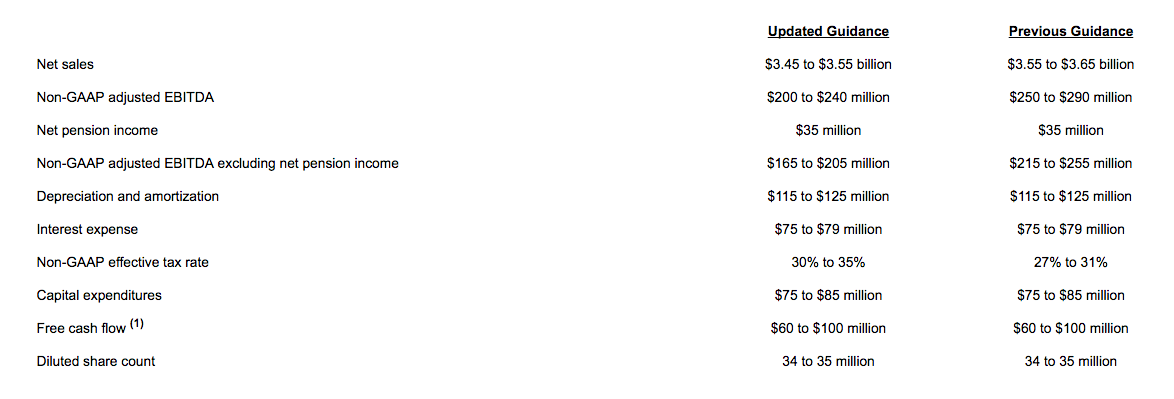Select updated EBITDA $200 to $240 million

click(828, 97)
